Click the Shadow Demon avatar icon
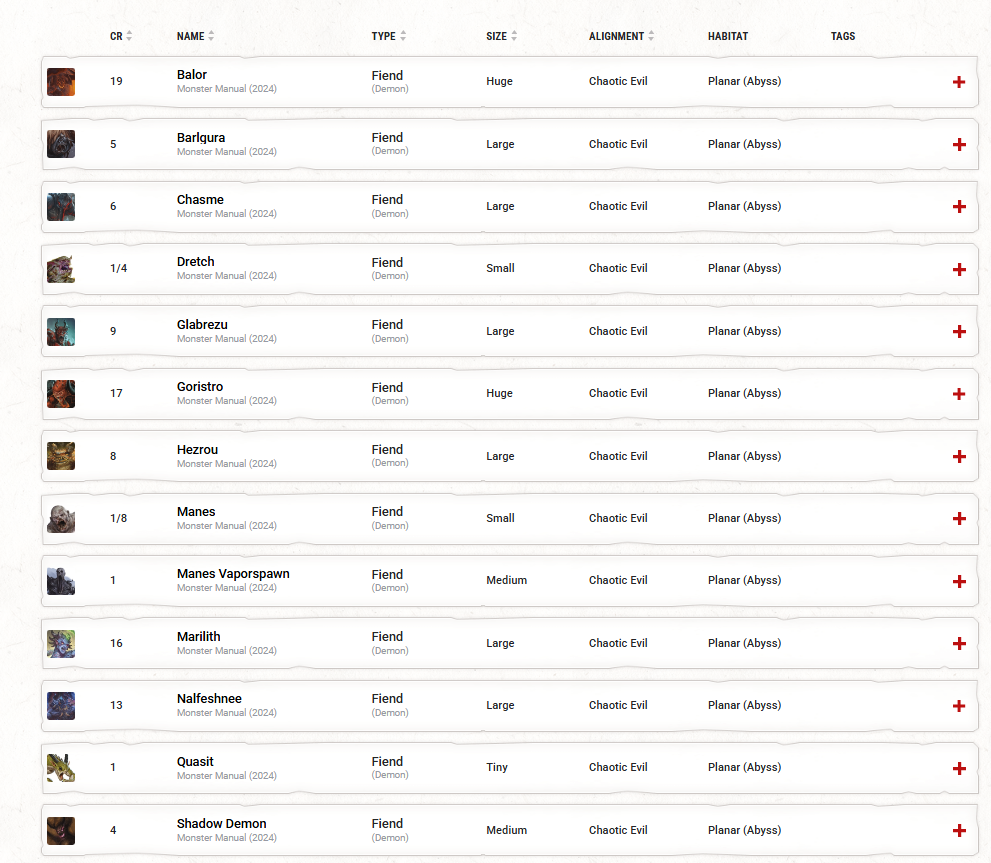The width and height of the screenshot is (991, 863). click(61, 830)
